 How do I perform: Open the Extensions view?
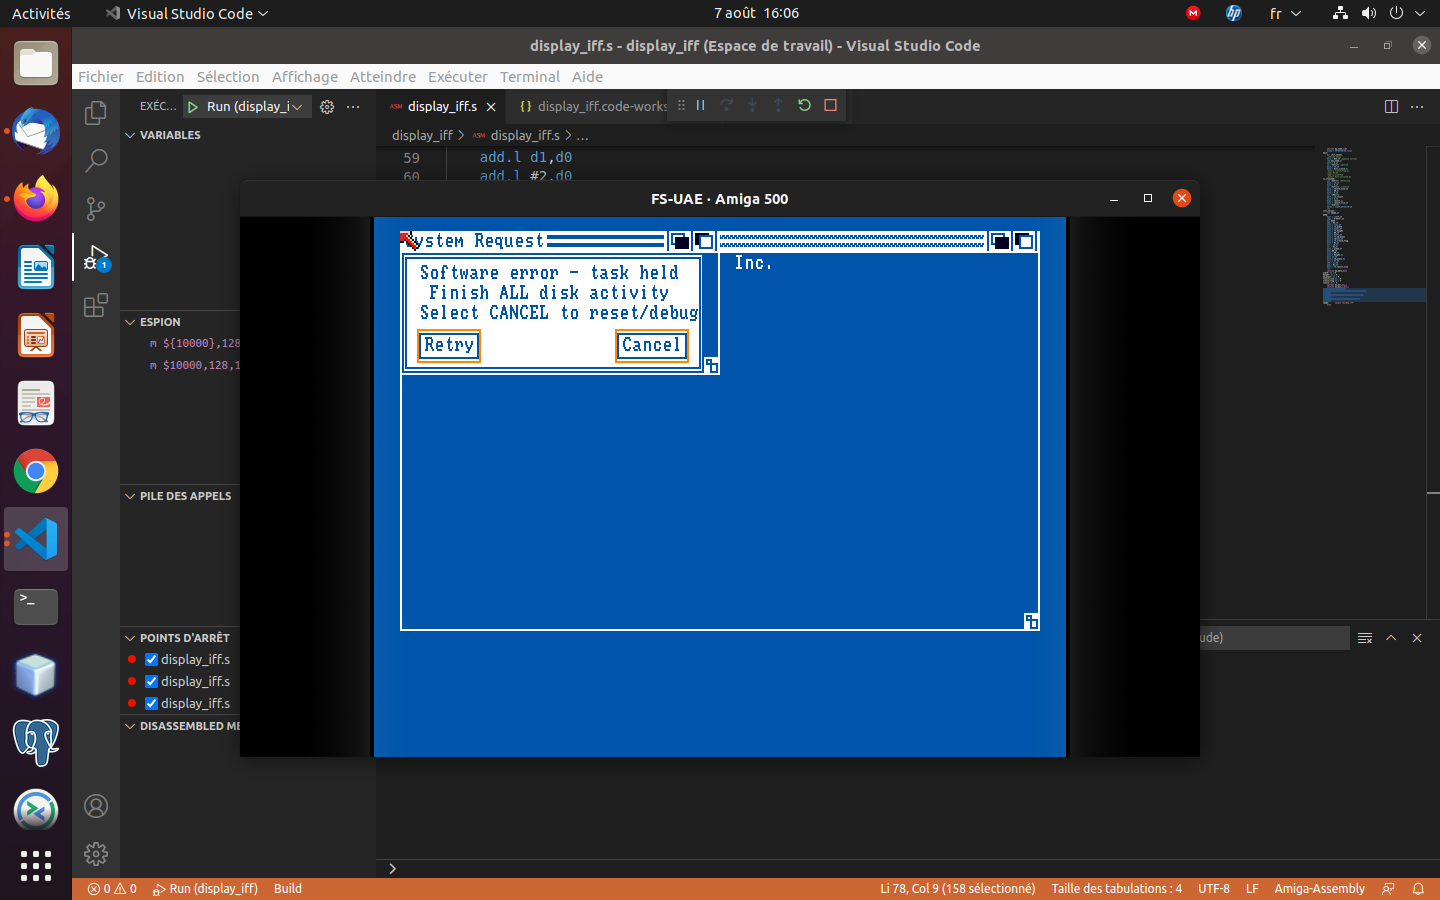coord(96,305)
